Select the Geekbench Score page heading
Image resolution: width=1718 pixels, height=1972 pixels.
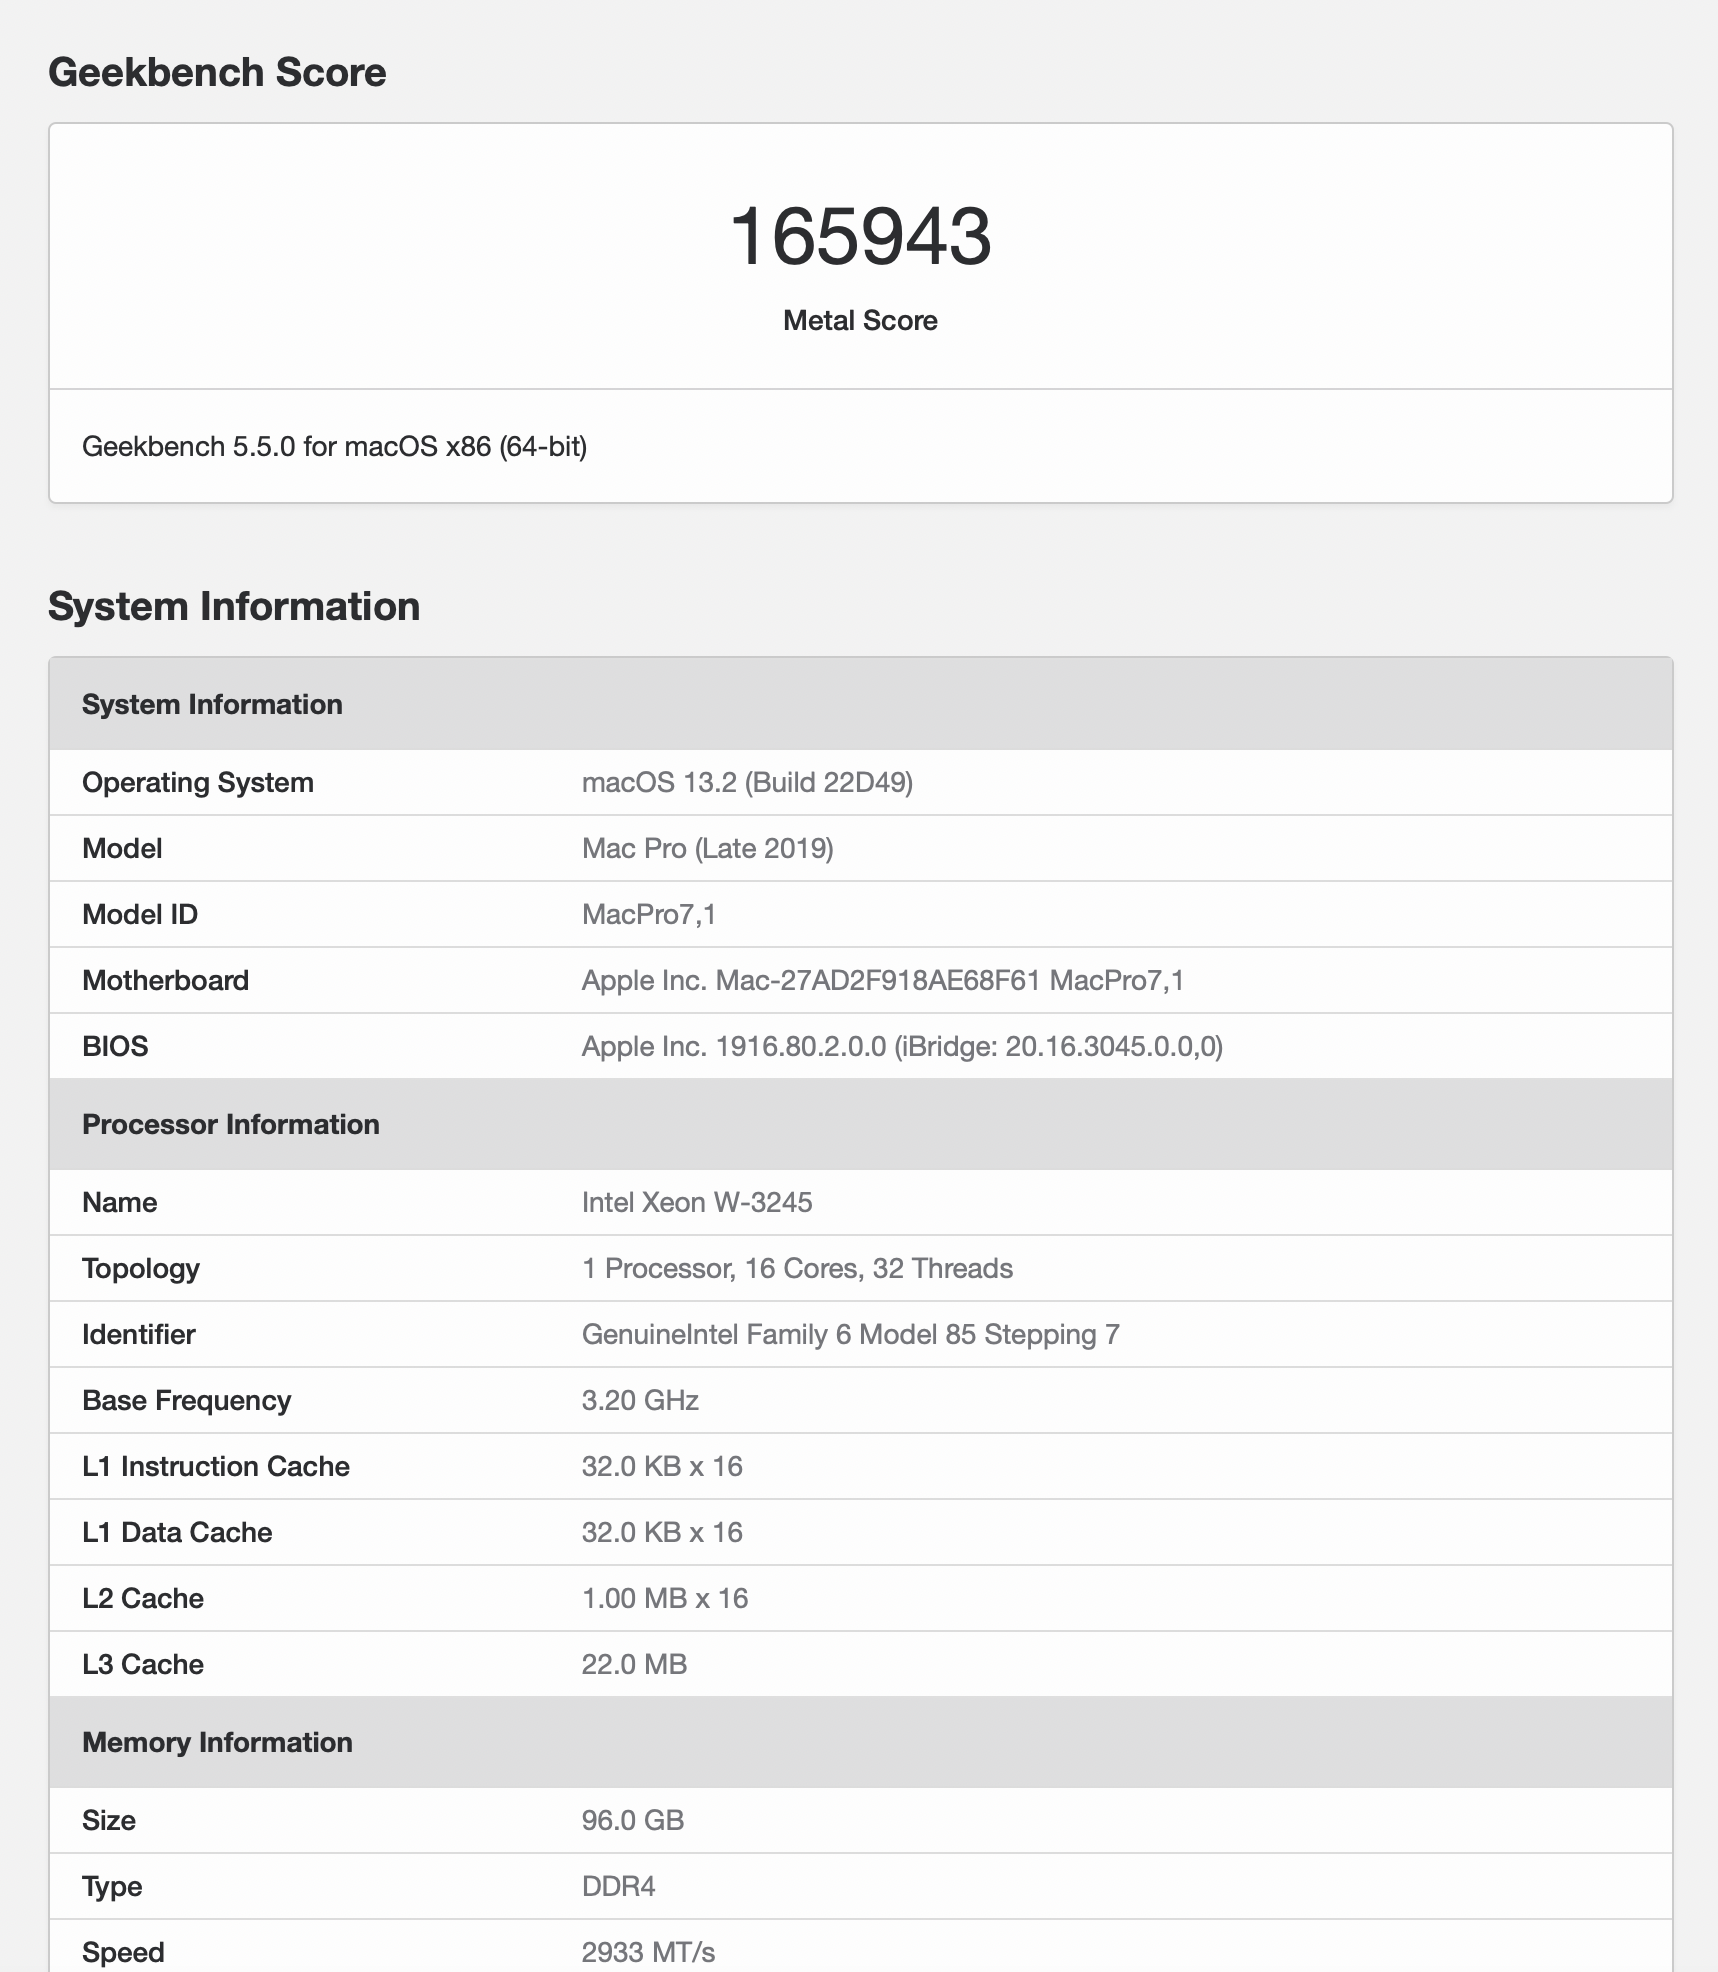point(217,73)
